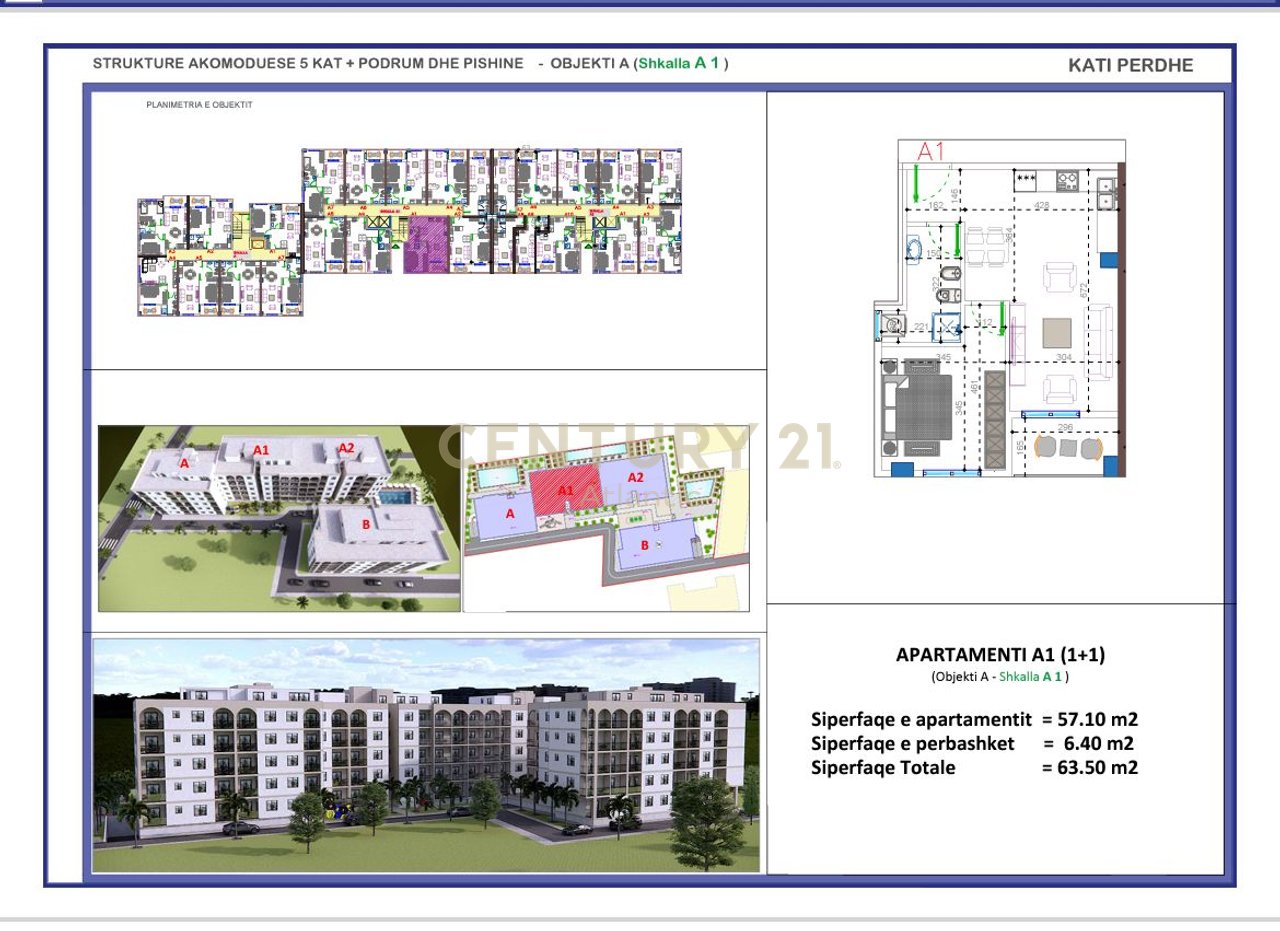Screen dimensions: 1280x931
Task: Select the sofa symbol in the living room
Action: click(1099, 343)
